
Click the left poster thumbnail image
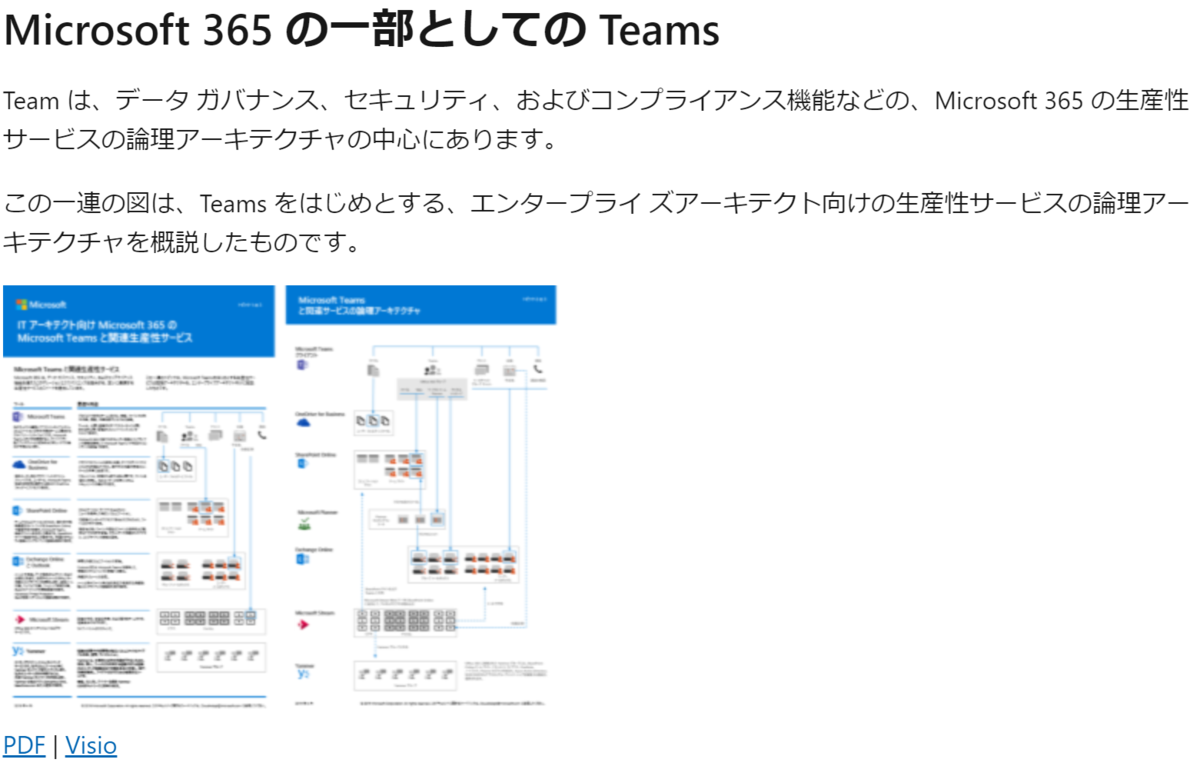pyautogui.click(x=140, y=500)
